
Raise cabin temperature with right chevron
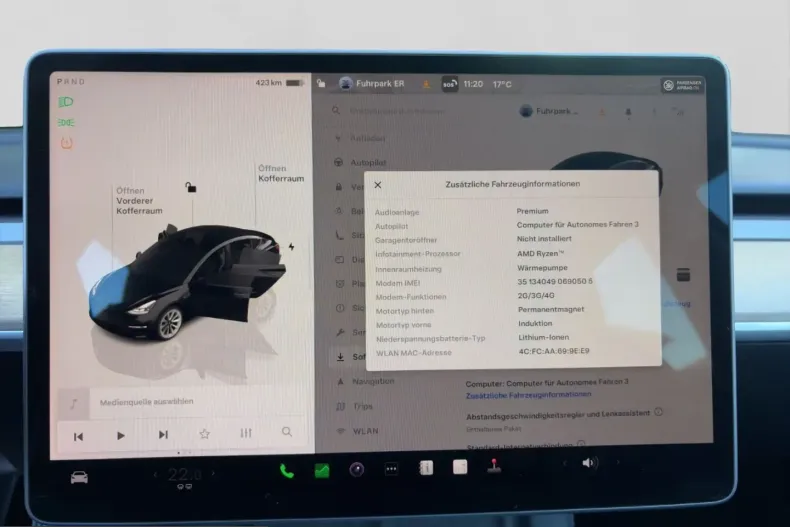coord(213,474)
